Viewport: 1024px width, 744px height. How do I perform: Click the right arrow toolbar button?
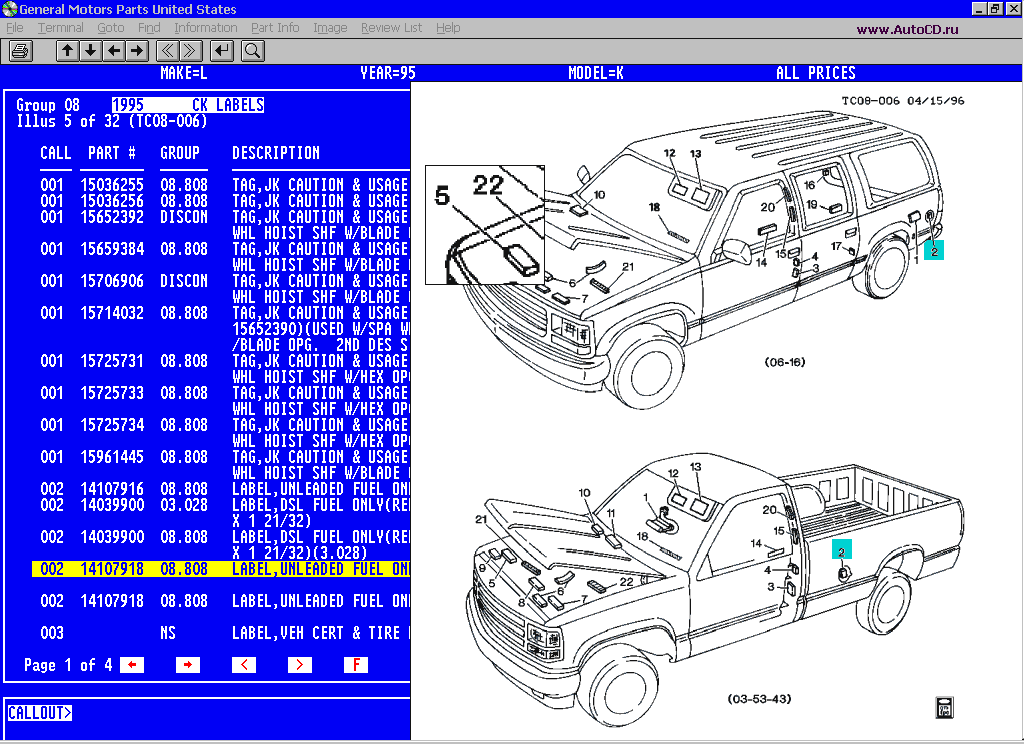pyautogui.click(x=136, y=50)
